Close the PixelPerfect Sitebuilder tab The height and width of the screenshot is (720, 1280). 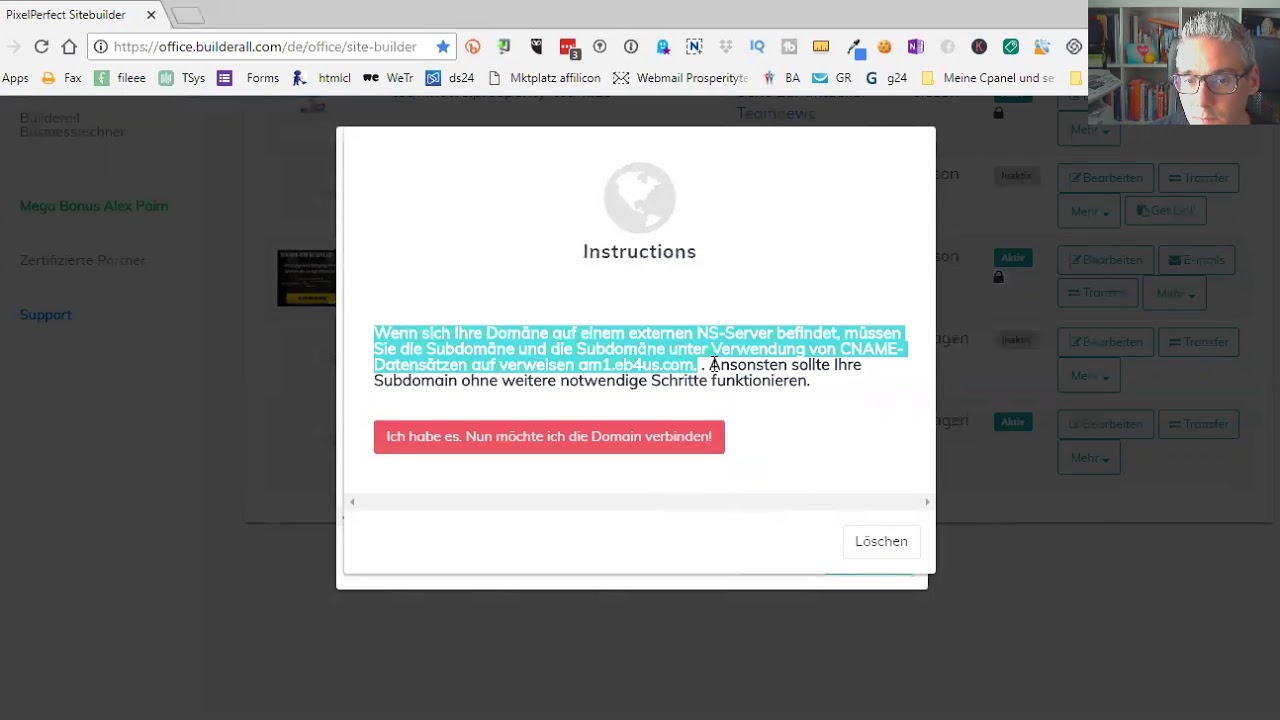point(151,15)
